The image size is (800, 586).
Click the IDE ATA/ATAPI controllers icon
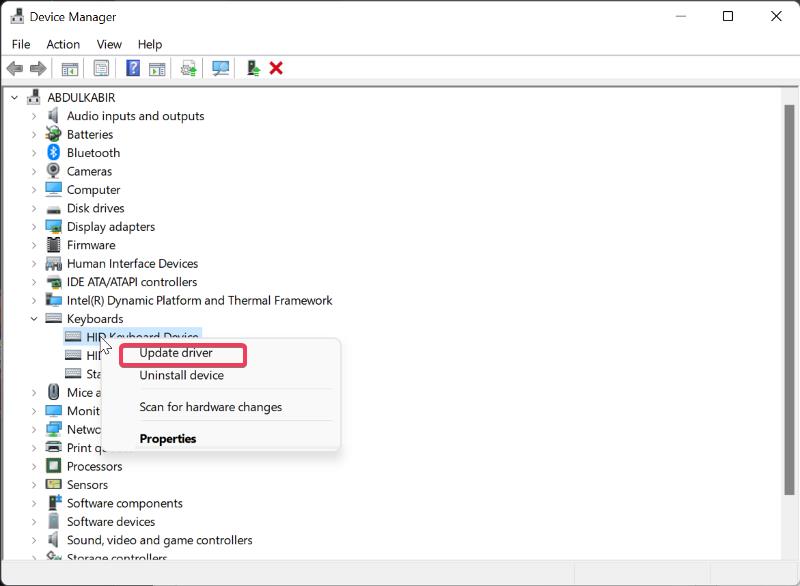point(53,282)
